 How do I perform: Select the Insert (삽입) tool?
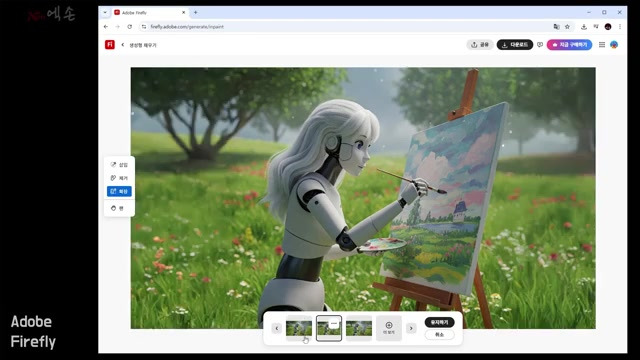(119, 165)
